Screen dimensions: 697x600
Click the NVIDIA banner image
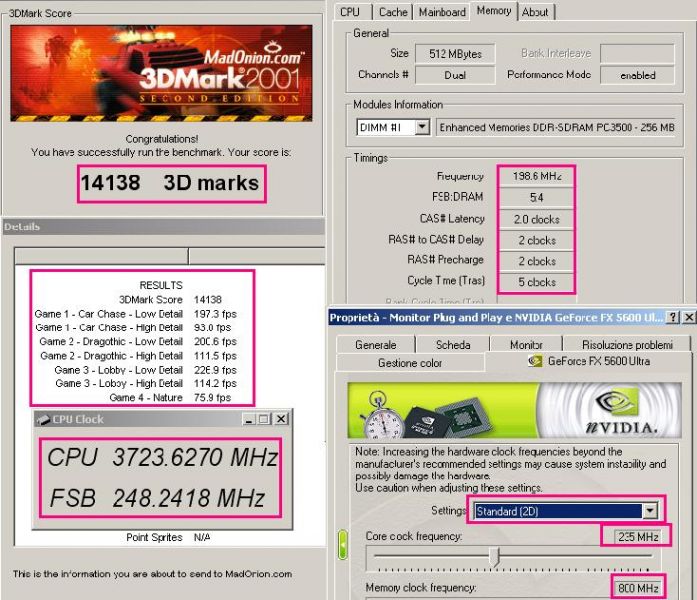(514, 410)
